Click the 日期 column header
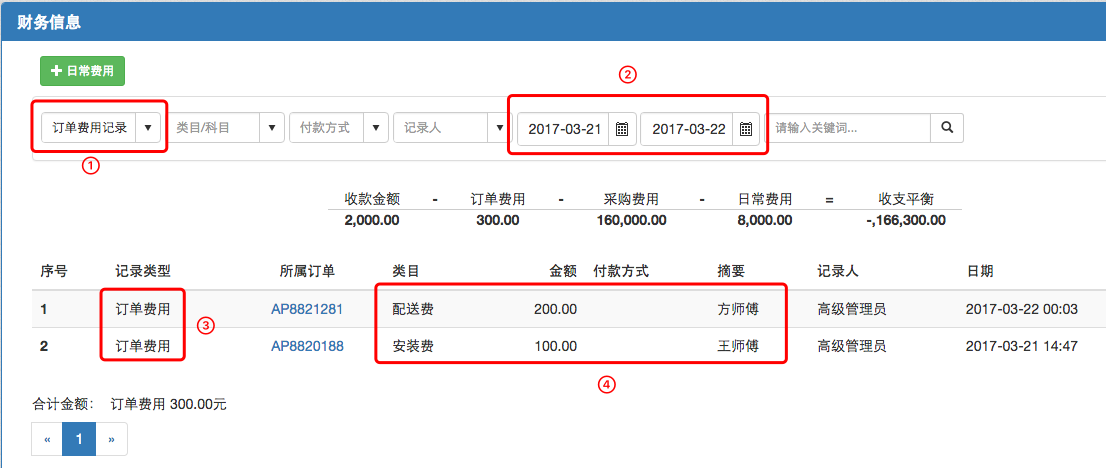The height and width of the screenshot is (468, 1106). tap(979, 271)
